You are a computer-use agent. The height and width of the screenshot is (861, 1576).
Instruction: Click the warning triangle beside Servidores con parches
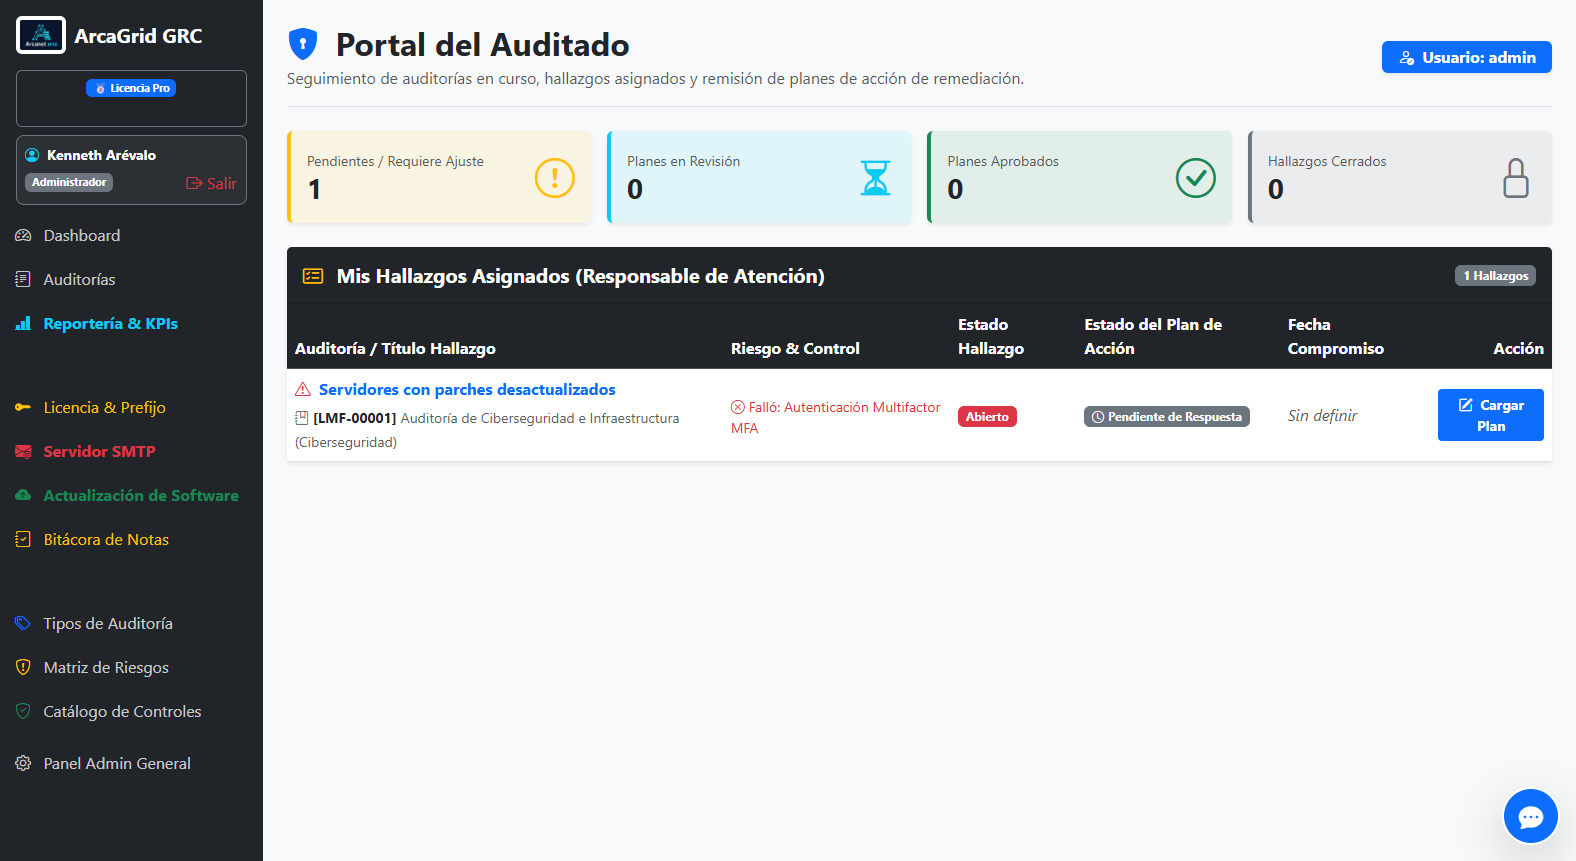[x=303, y=389]
